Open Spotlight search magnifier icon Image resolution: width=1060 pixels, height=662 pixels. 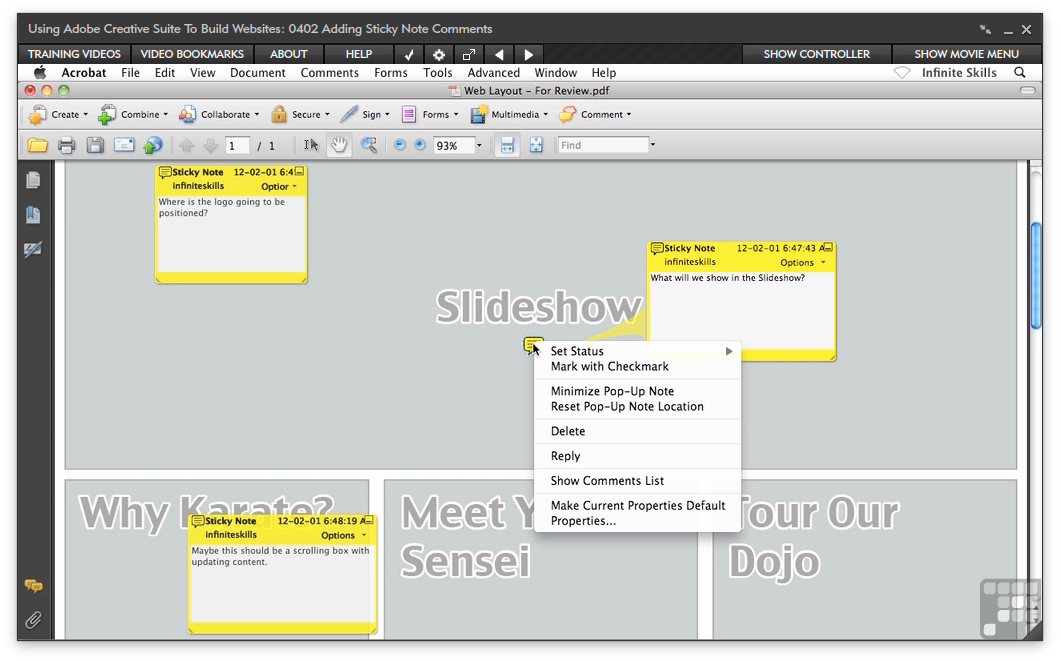(x=1019, y=72)
